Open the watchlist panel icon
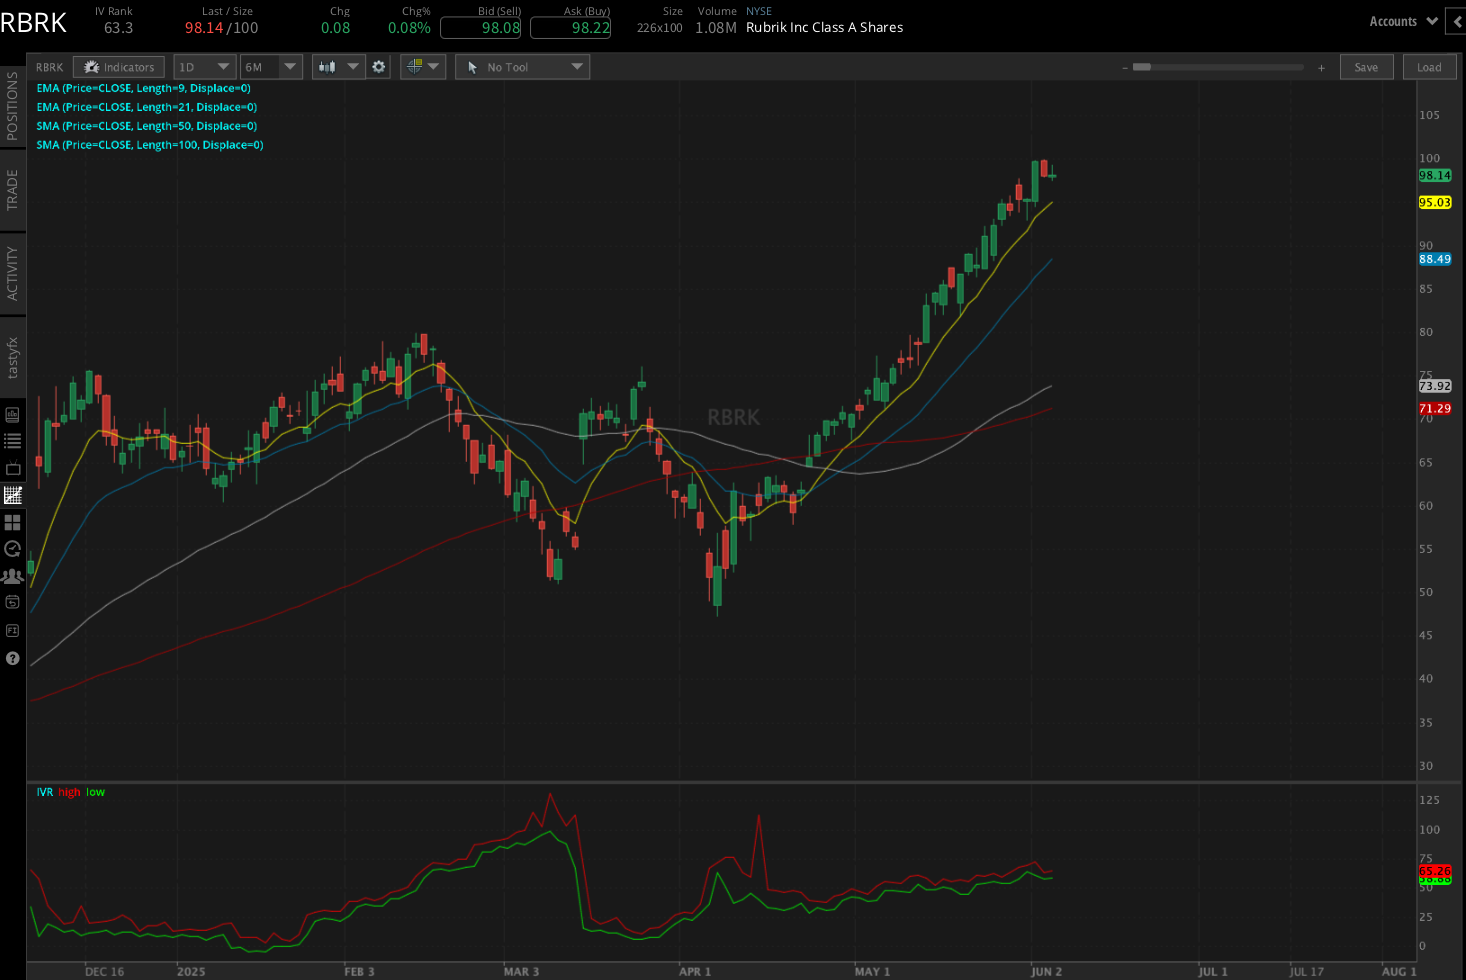Screen dimensions: 1466x980 coord(13,439)
